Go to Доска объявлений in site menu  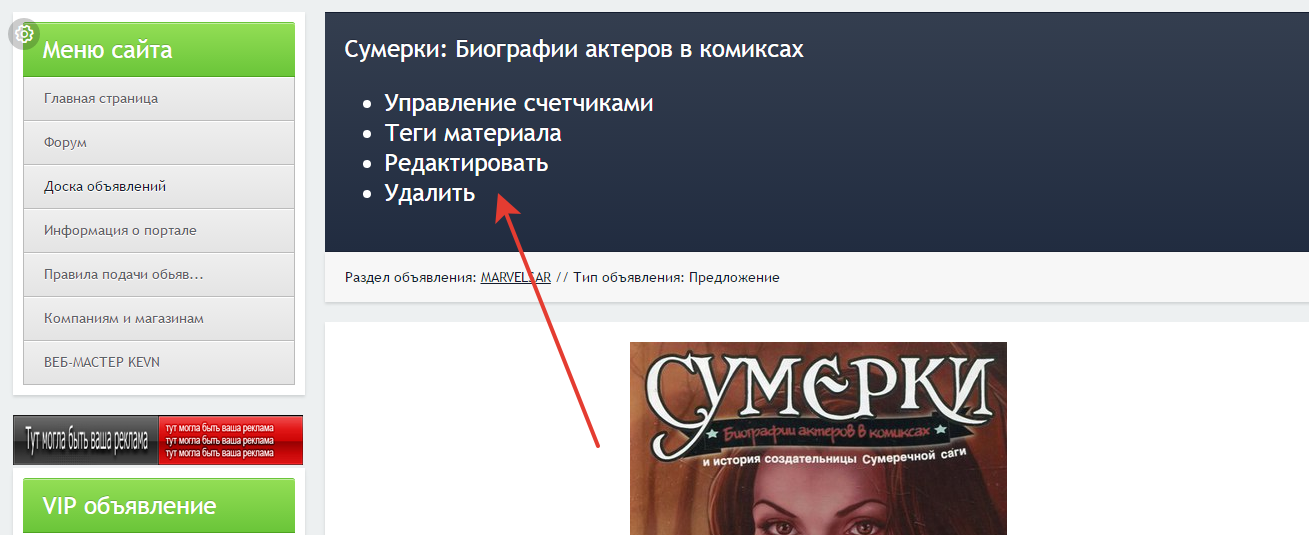[x=159, y=187]
